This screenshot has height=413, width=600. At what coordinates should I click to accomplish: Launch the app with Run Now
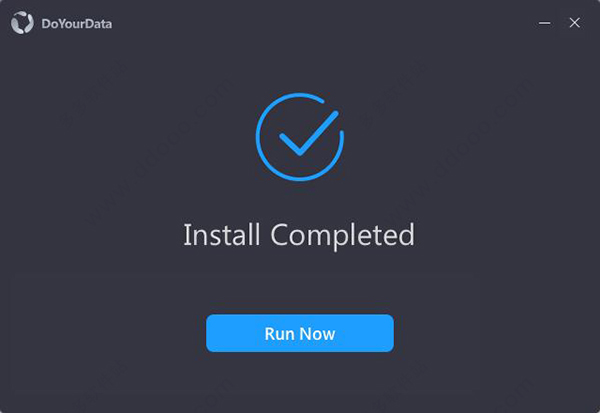[300, 333]
